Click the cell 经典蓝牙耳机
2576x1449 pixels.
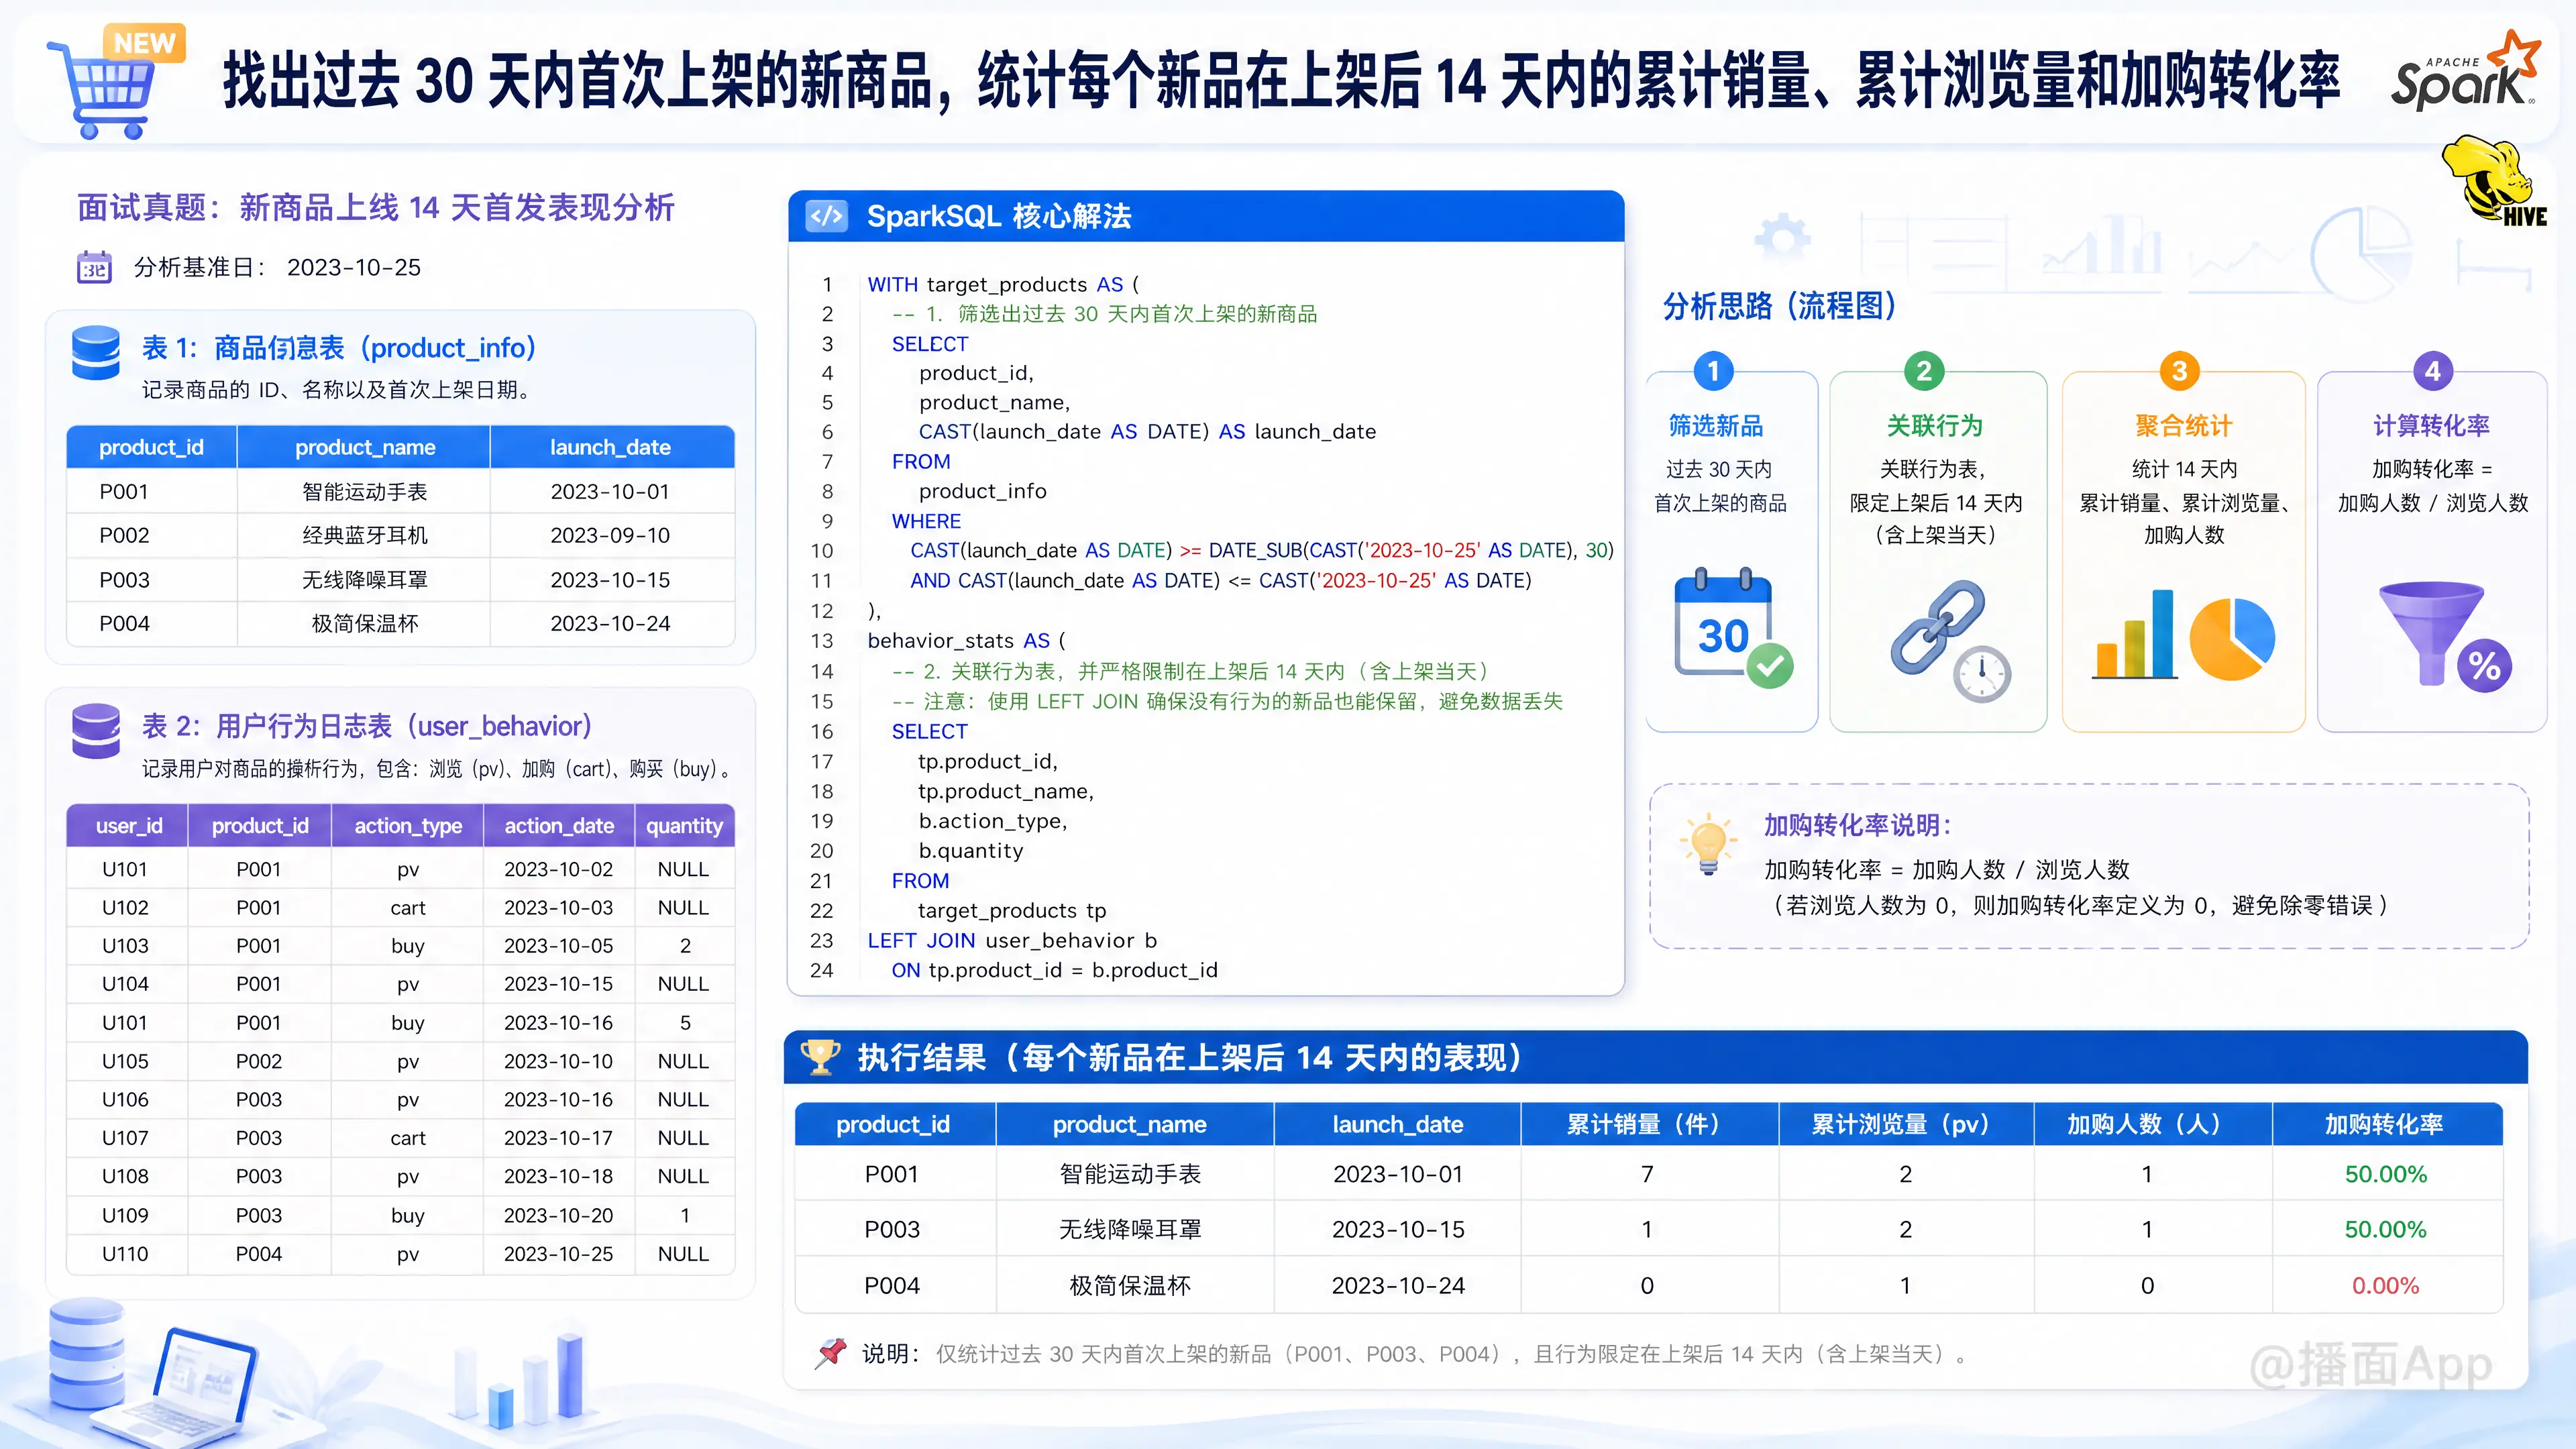click(365, 536)
